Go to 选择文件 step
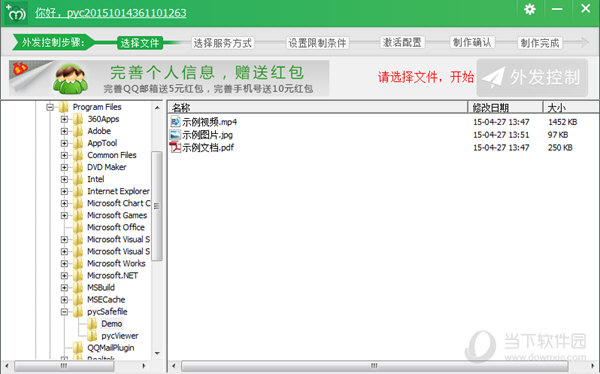Image resolution: width=600 pixels, height=374 pixels. [140, 43]
